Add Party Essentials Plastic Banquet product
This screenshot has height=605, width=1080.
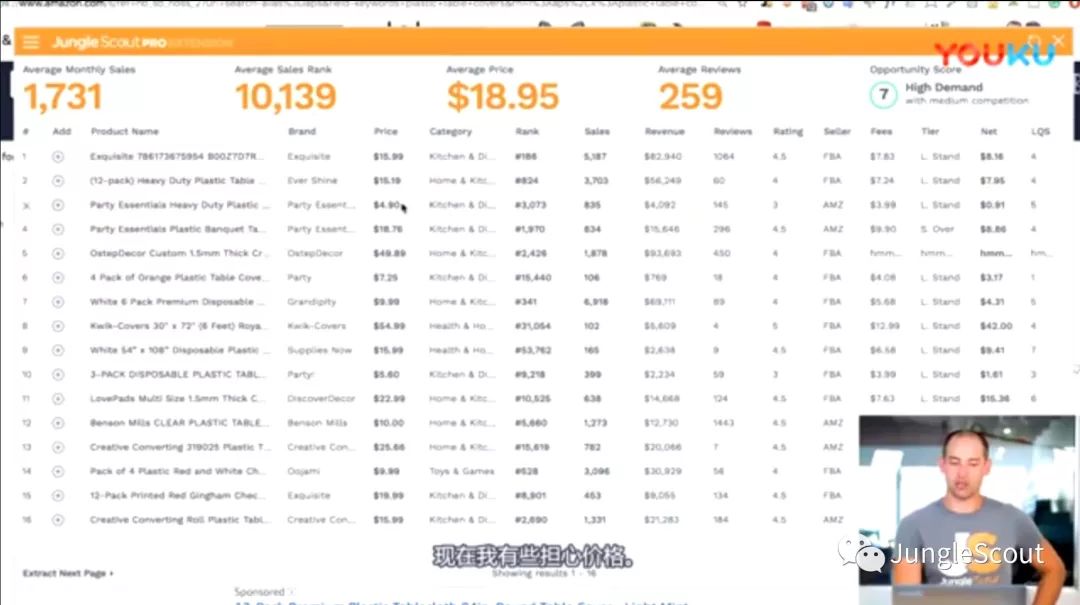[x=58, y=229]
